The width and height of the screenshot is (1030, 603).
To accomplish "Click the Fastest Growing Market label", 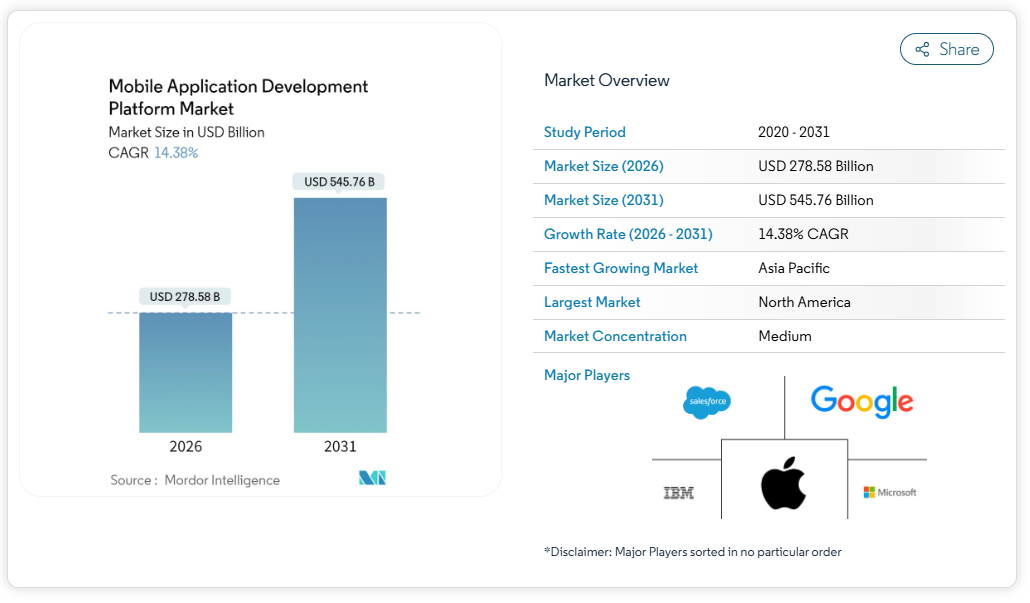I will 621,268.
